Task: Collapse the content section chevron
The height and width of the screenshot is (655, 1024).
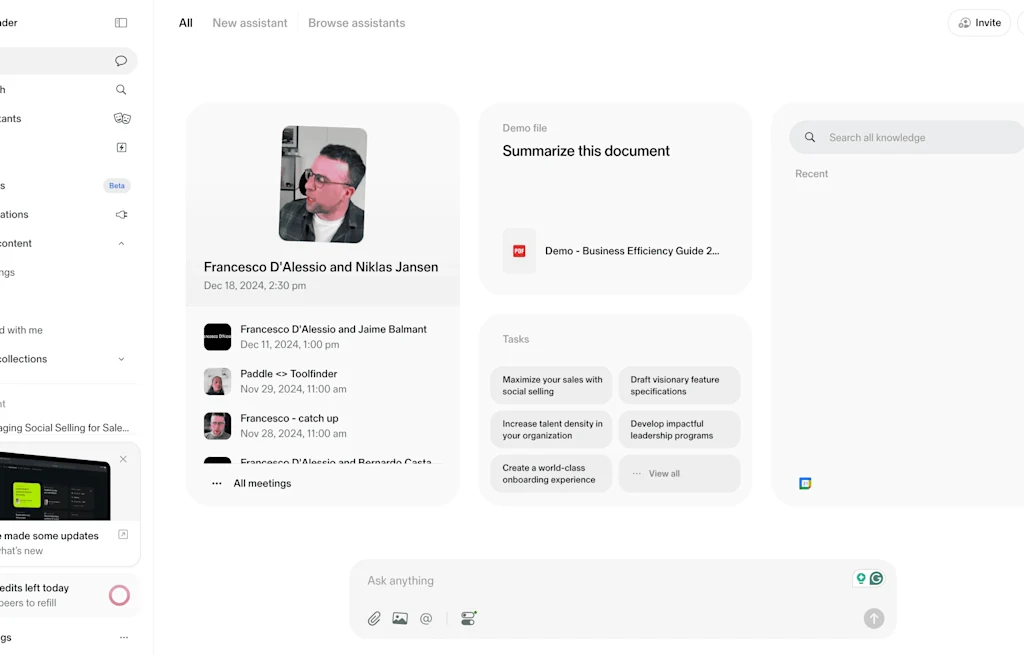Action: [x=121, y=244]
